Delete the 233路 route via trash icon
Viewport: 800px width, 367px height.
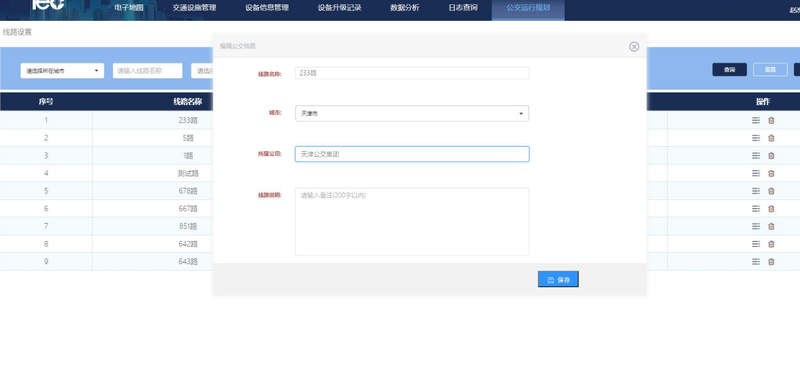[771, 120]
